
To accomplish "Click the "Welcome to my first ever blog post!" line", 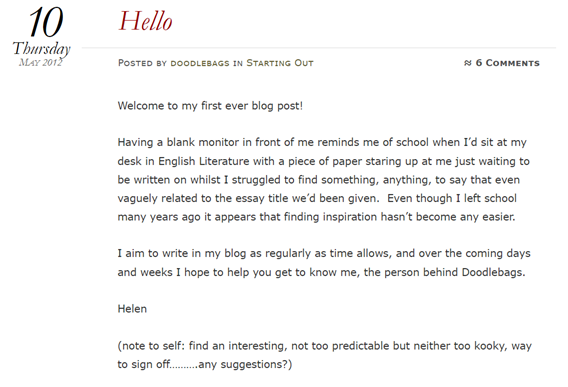I will (210, 106).
